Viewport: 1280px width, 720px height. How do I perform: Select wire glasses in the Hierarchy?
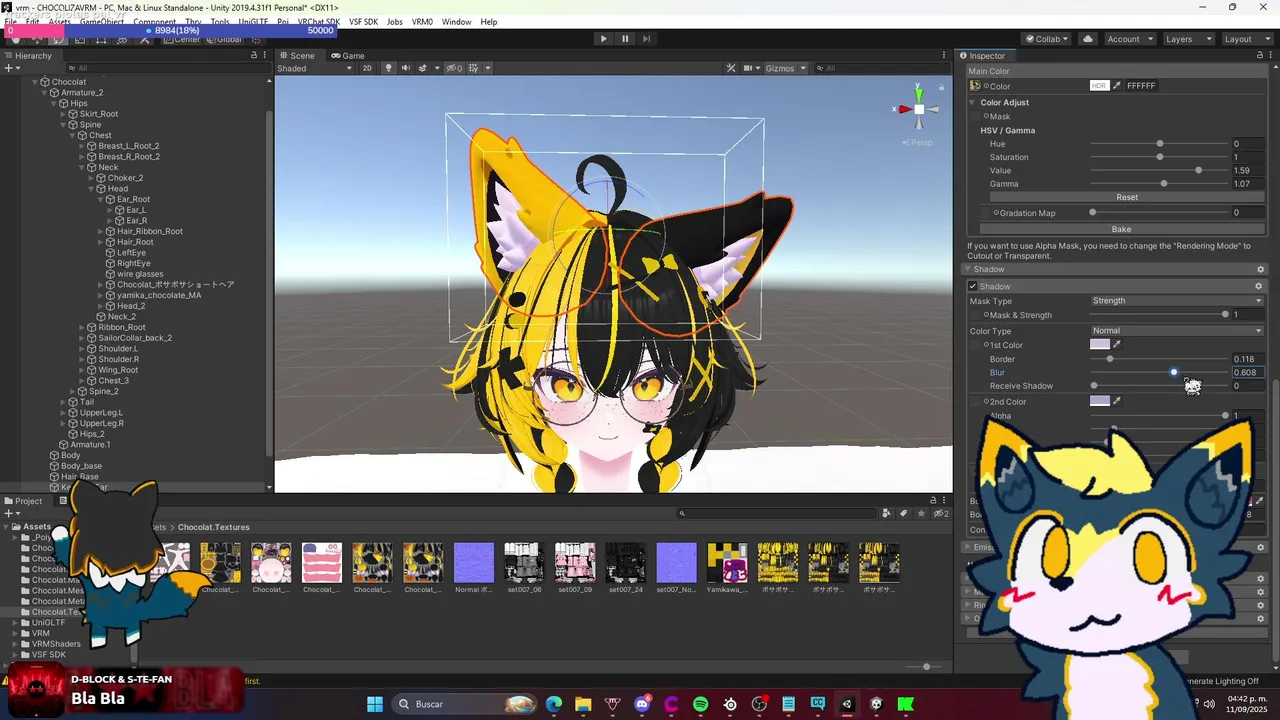(x=140, y=274)
